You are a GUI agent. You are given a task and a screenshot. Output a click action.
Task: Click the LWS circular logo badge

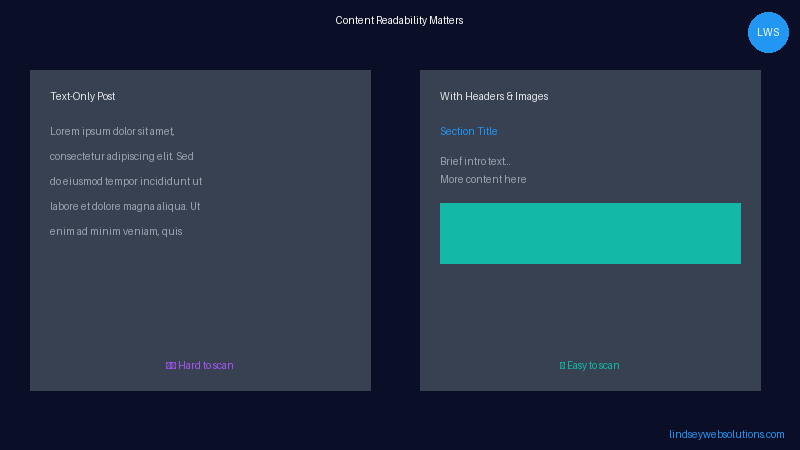click(x=768, y=32)
